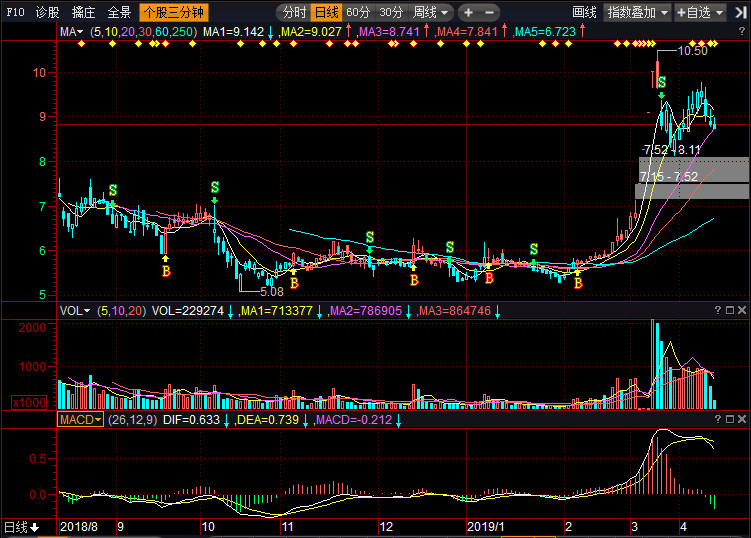Screen dimensions: 751x538
Task: Select the 30分 minute chart tab
Action: pyautogui.click(x=391, y=13)
